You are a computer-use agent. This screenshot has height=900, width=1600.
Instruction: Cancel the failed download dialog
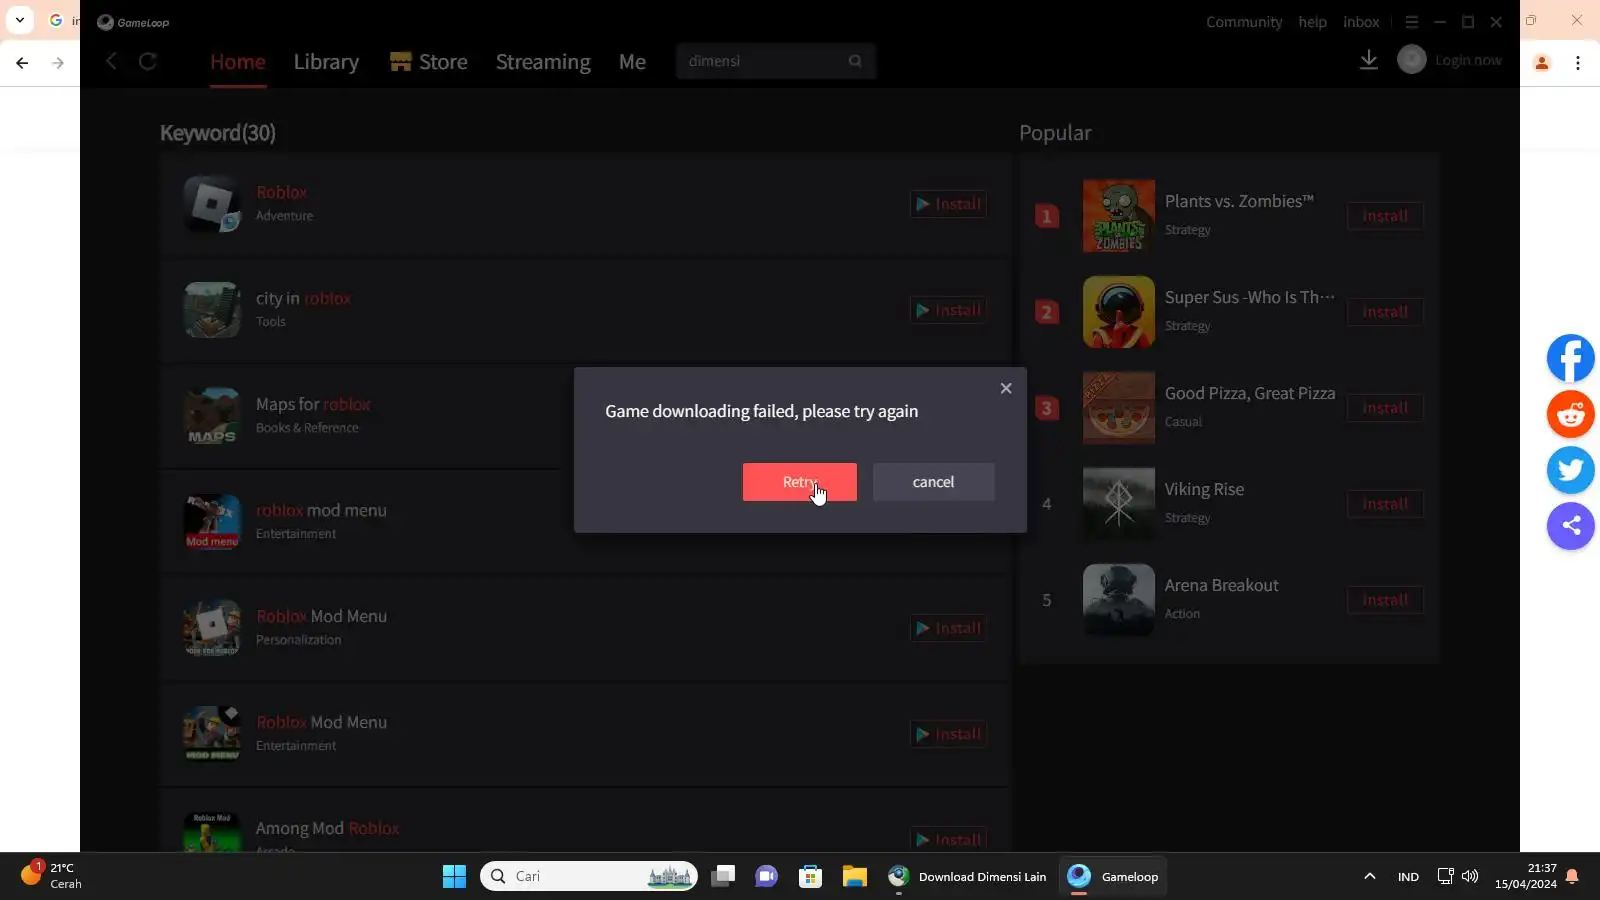(933, 482)
